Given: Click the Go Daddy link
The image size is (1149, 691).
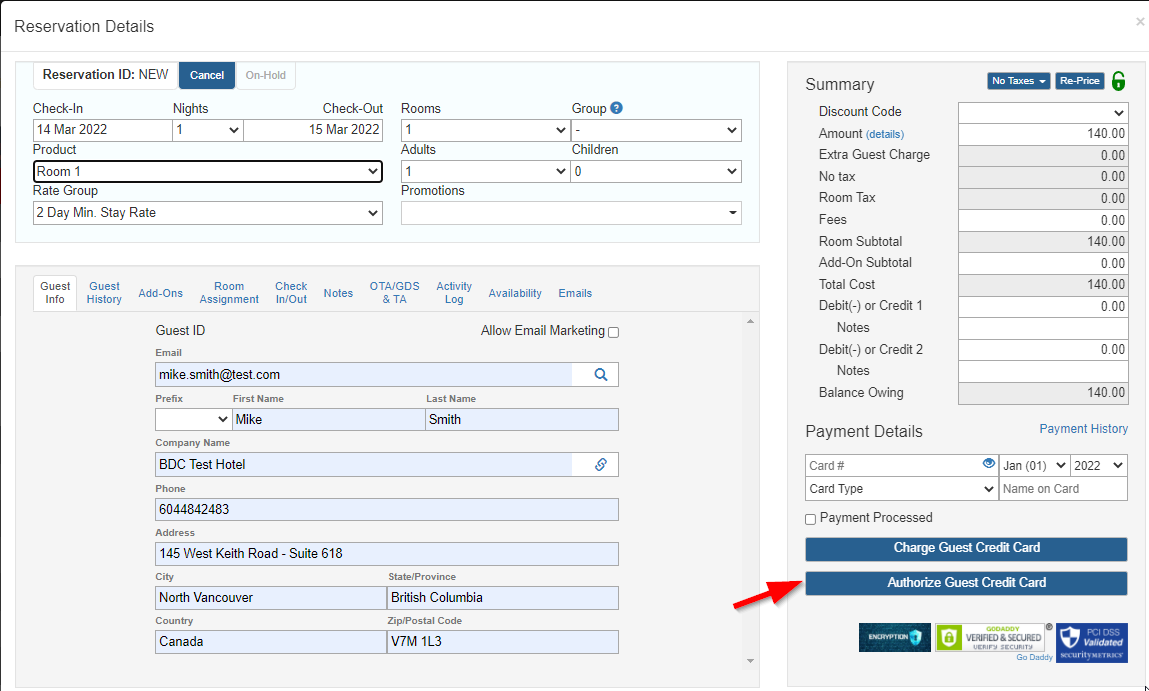Looking at the screenshot, I should tap(1035, 657).
